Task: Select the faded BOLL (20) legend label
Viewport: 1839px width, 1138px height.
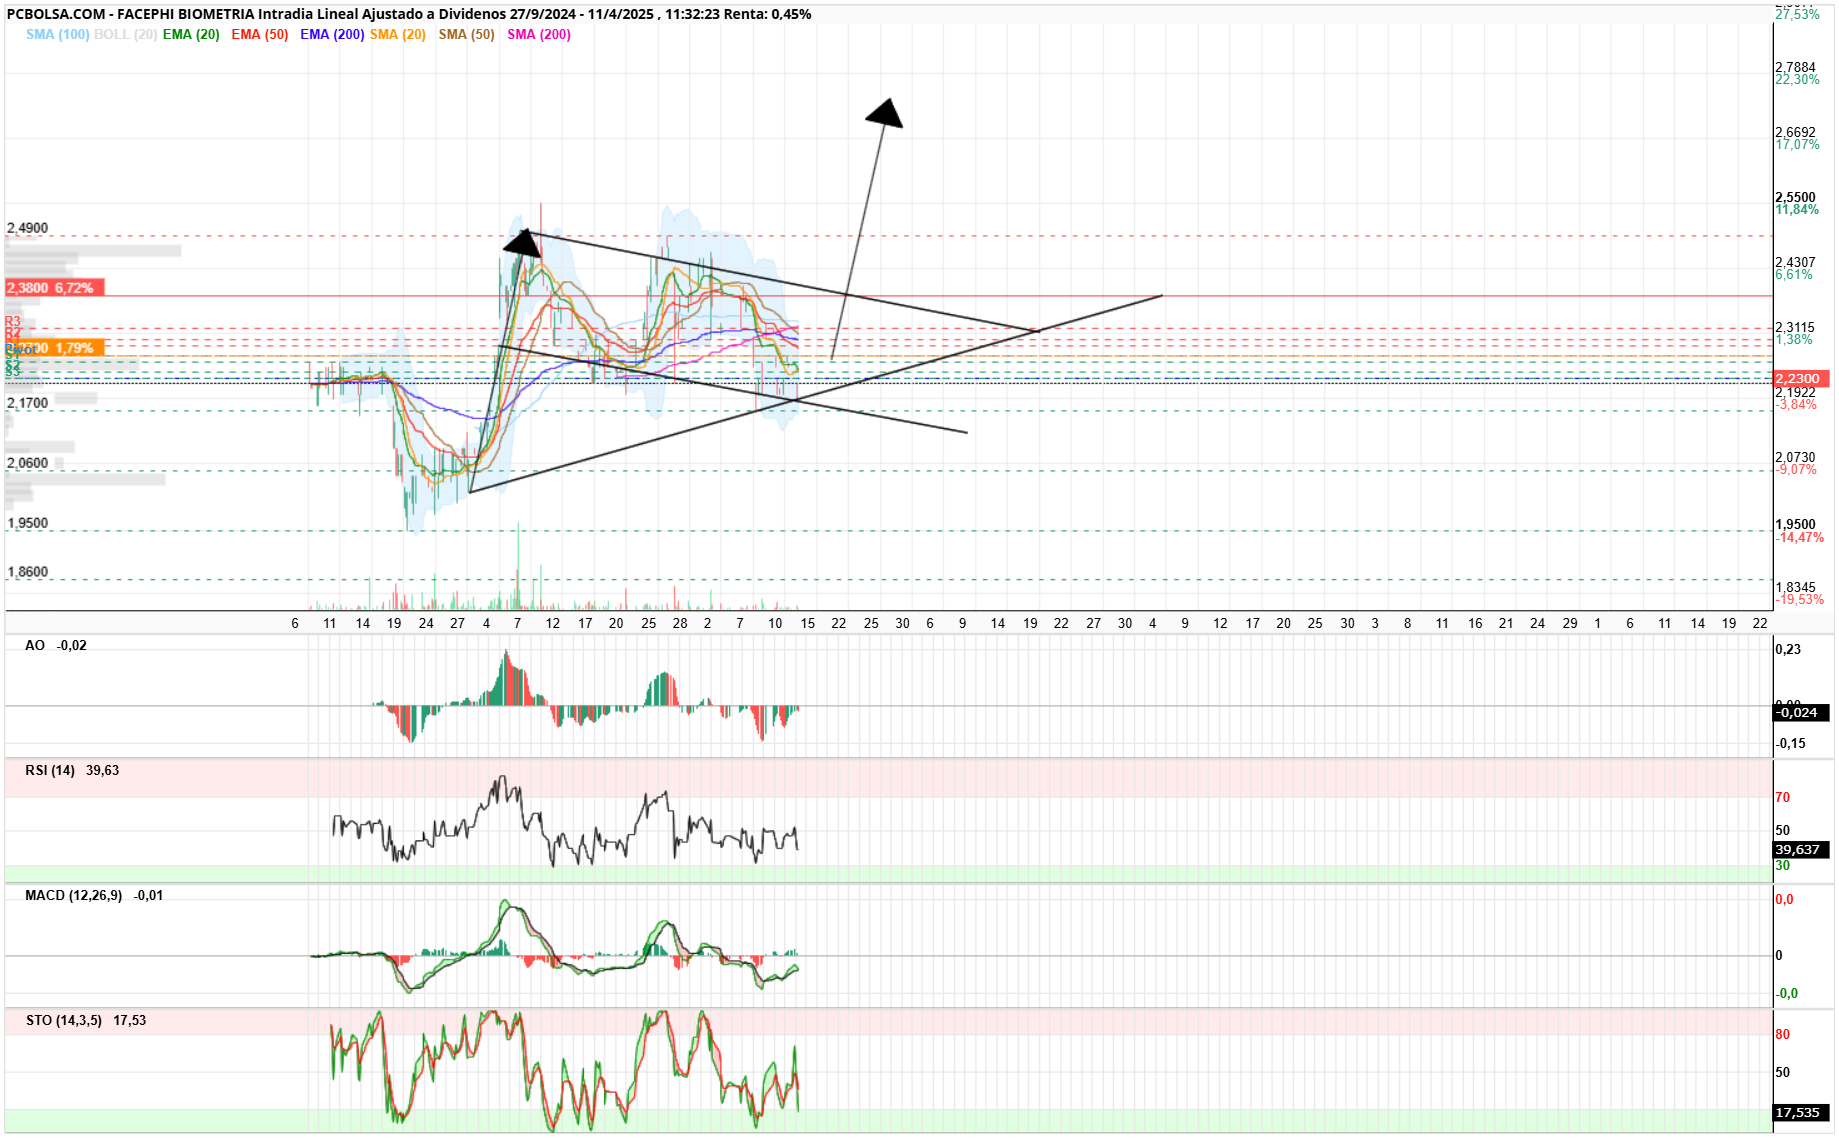Action: (125, 34)
